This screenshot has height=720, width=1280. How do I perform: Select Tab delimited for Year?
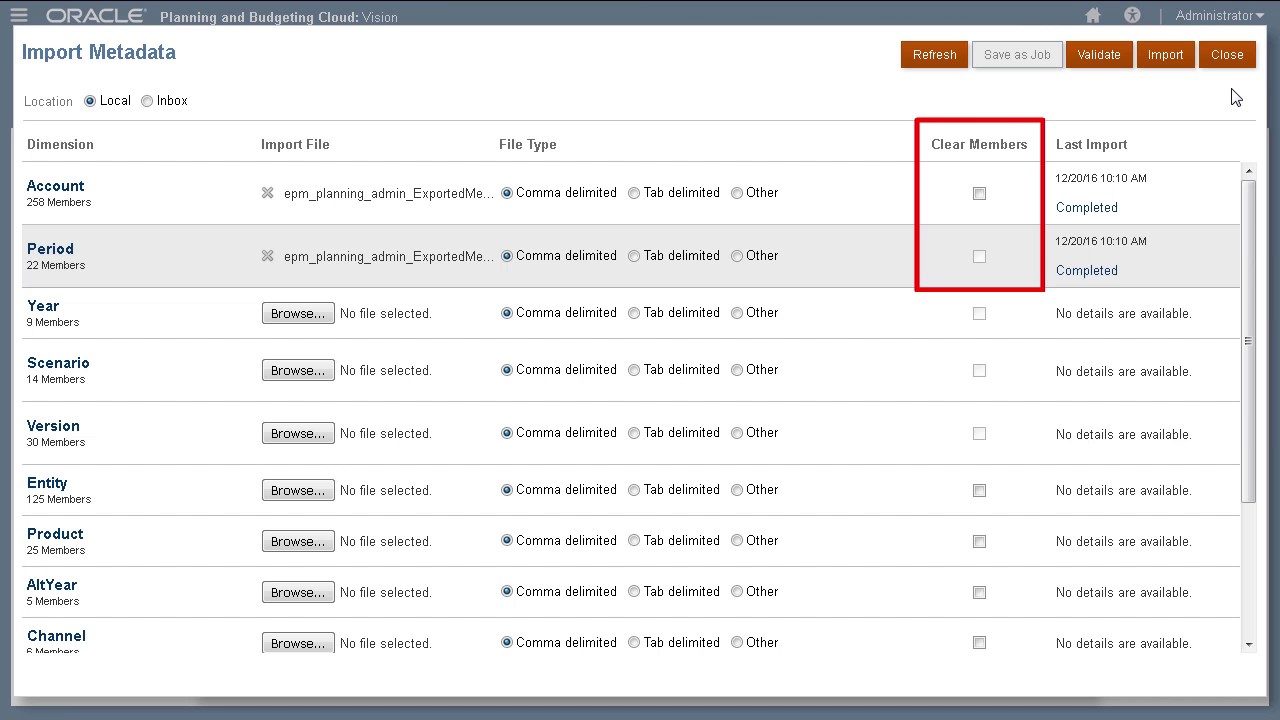click(x=634, y=313)
